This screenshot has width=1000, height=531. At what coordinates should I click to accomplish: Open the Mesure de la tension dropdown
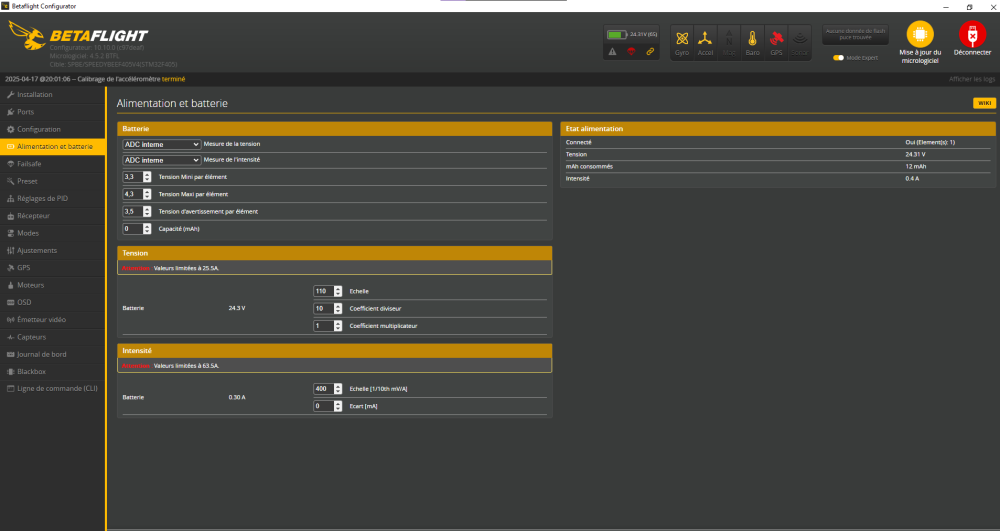click(x=161, y=144)
